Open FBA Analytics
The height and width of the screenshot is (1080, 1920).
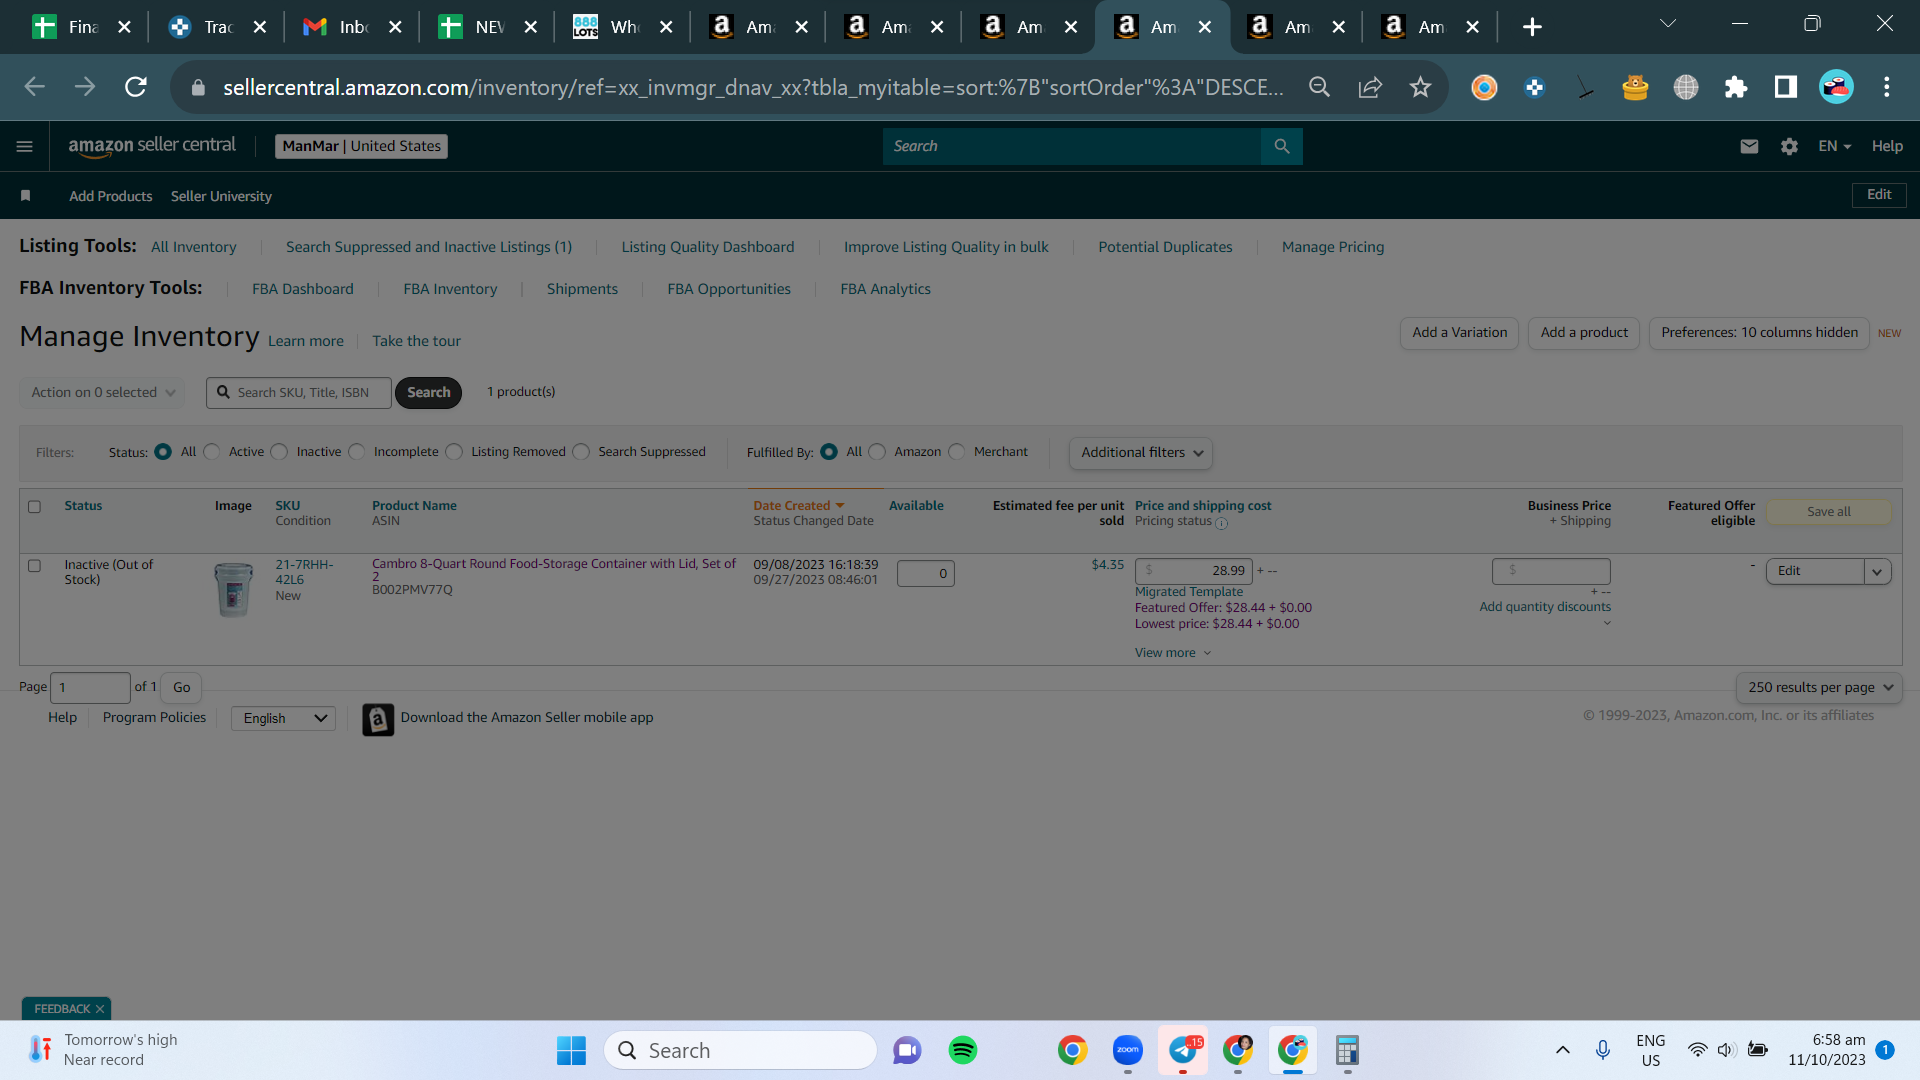pos(885,289)
